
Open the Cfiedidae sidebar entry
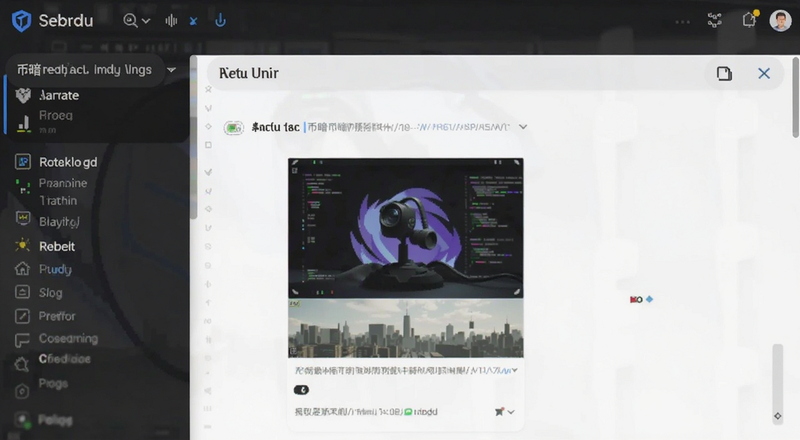click(64, 359)
